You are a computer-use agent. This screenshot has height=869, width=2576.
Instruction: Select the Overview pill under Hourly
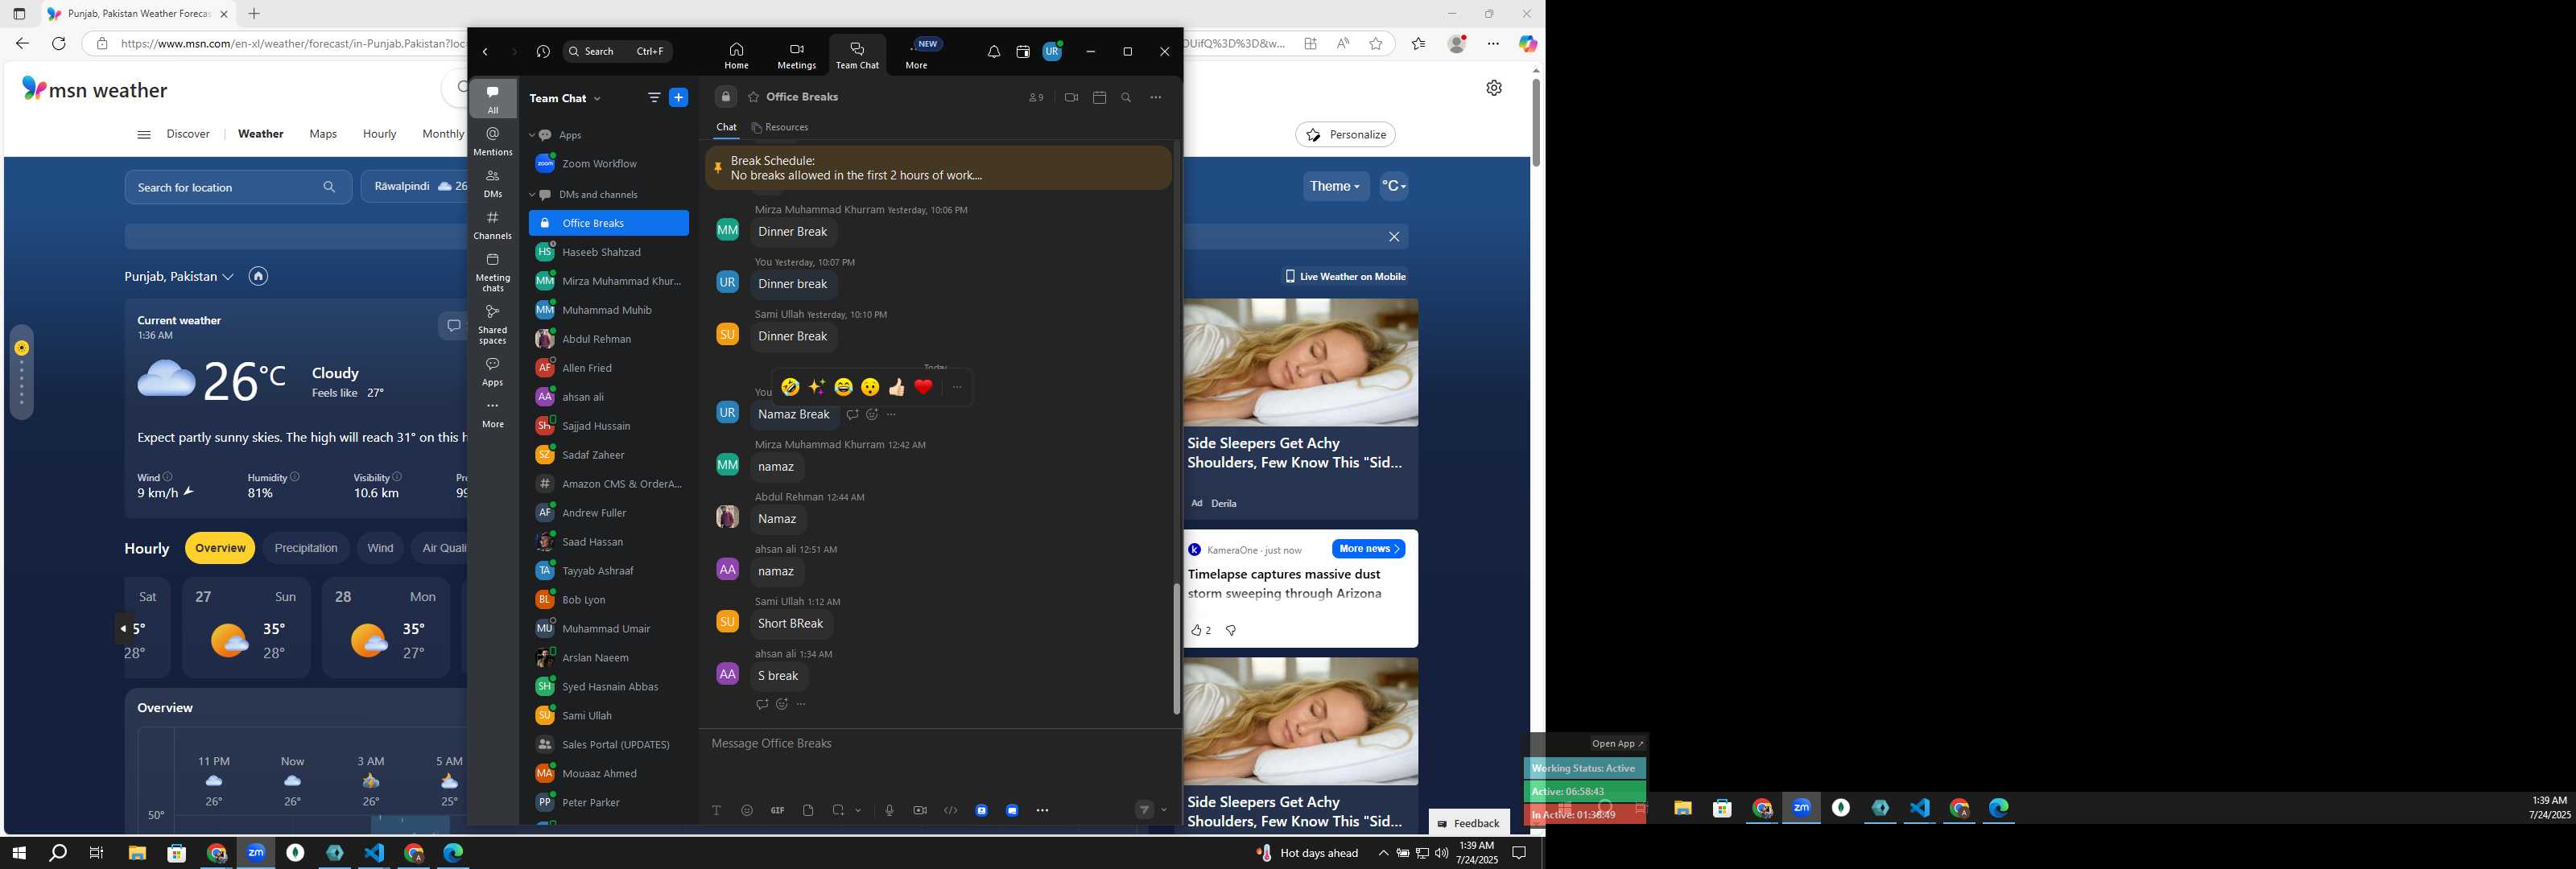[220, 548]
